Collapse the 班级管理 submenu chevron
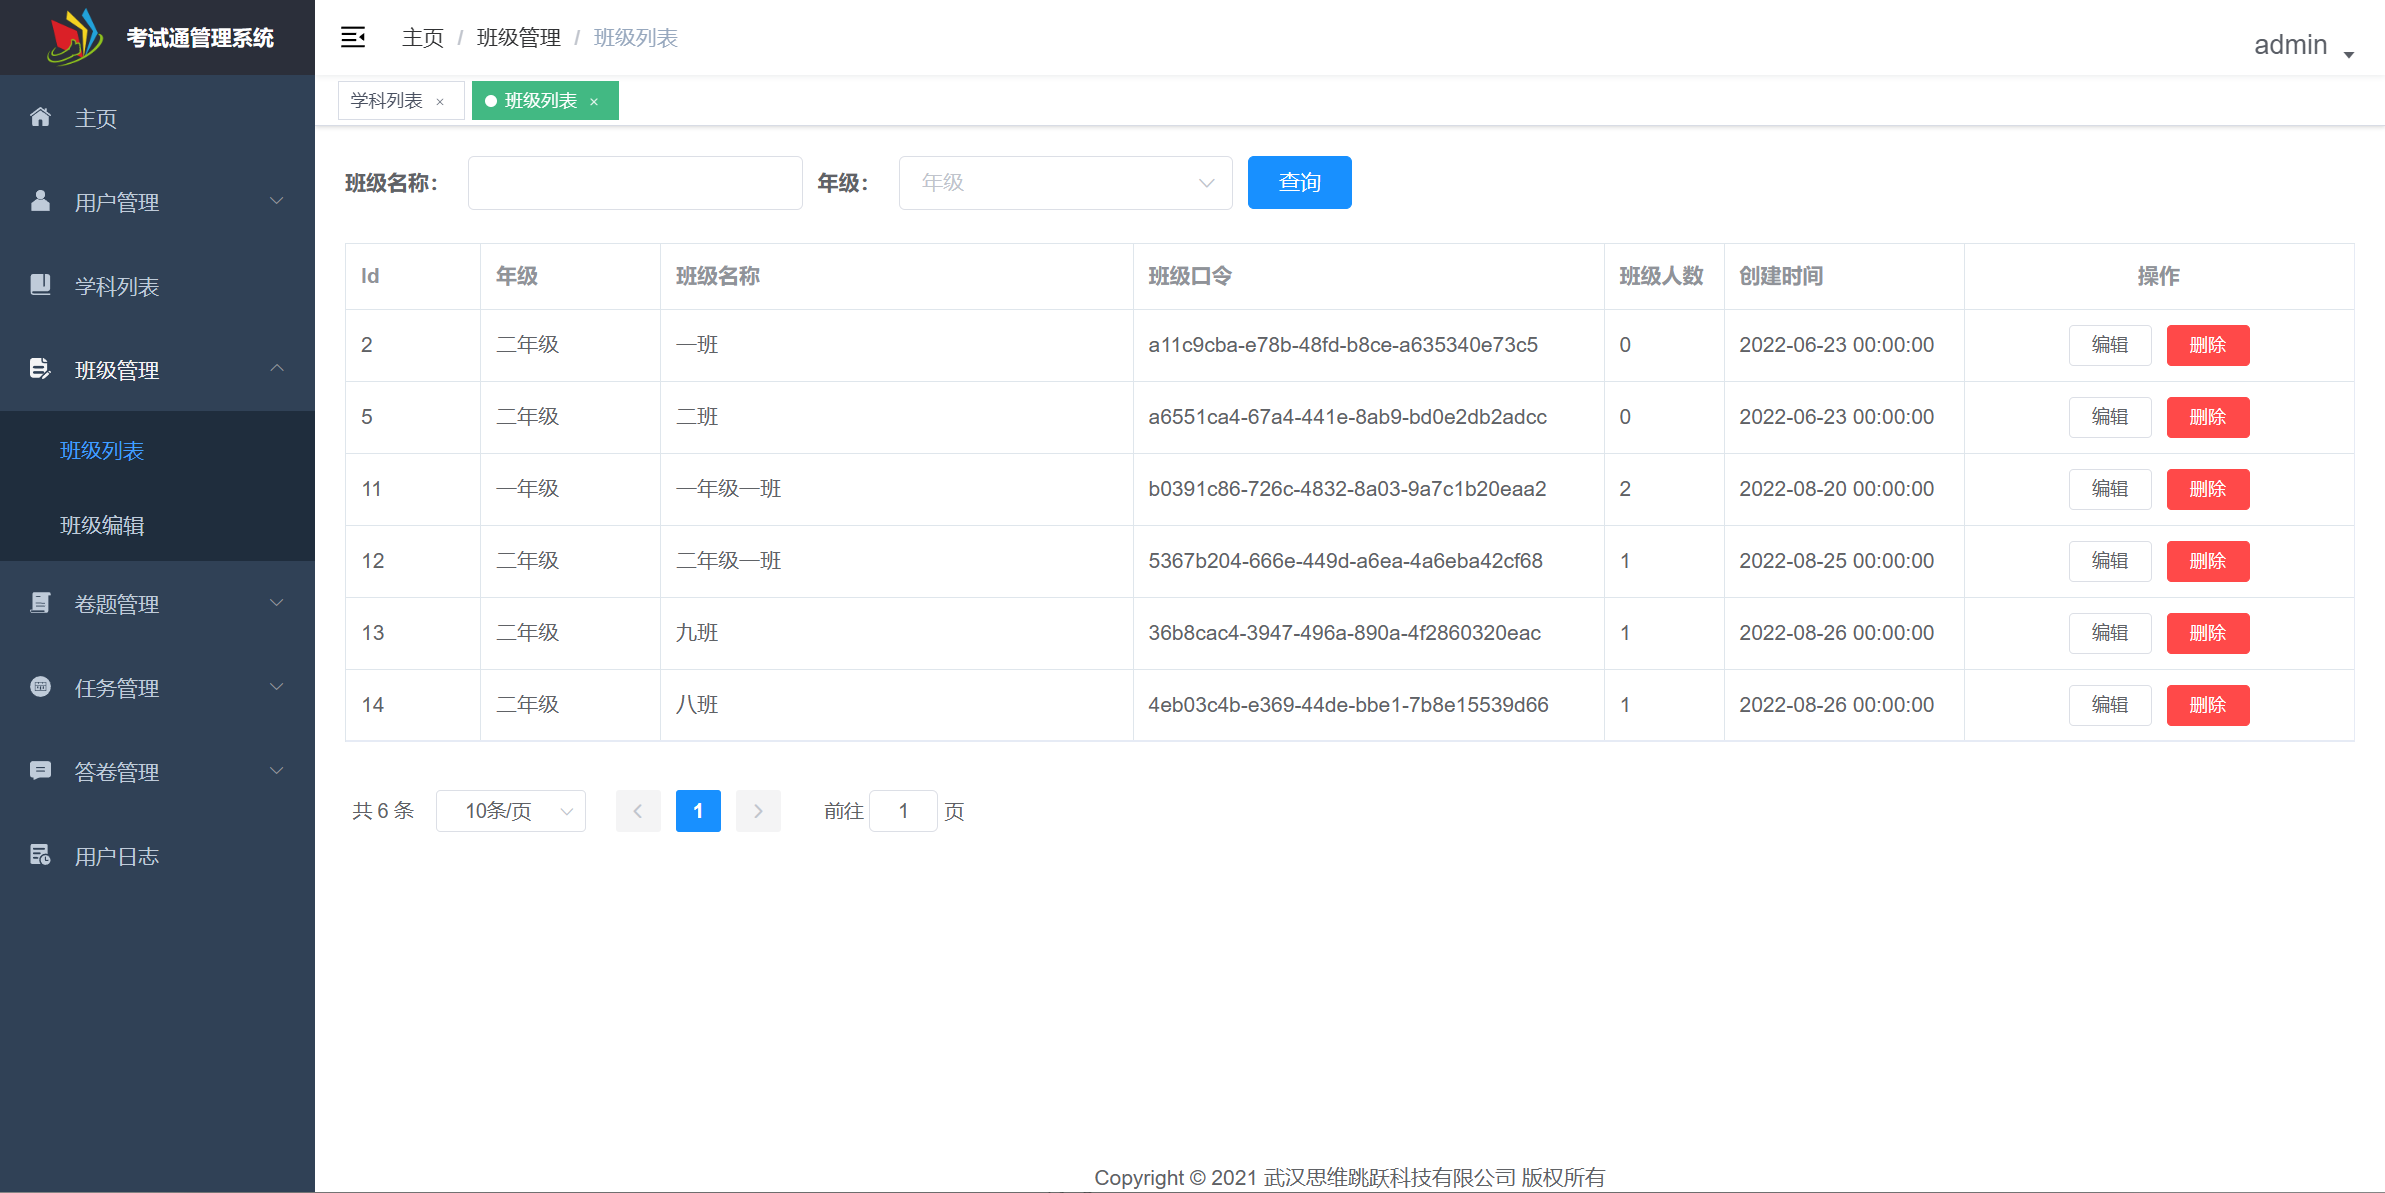Image resolution: width=2385 pixels, height=1193 pixels. pos(277,369)
